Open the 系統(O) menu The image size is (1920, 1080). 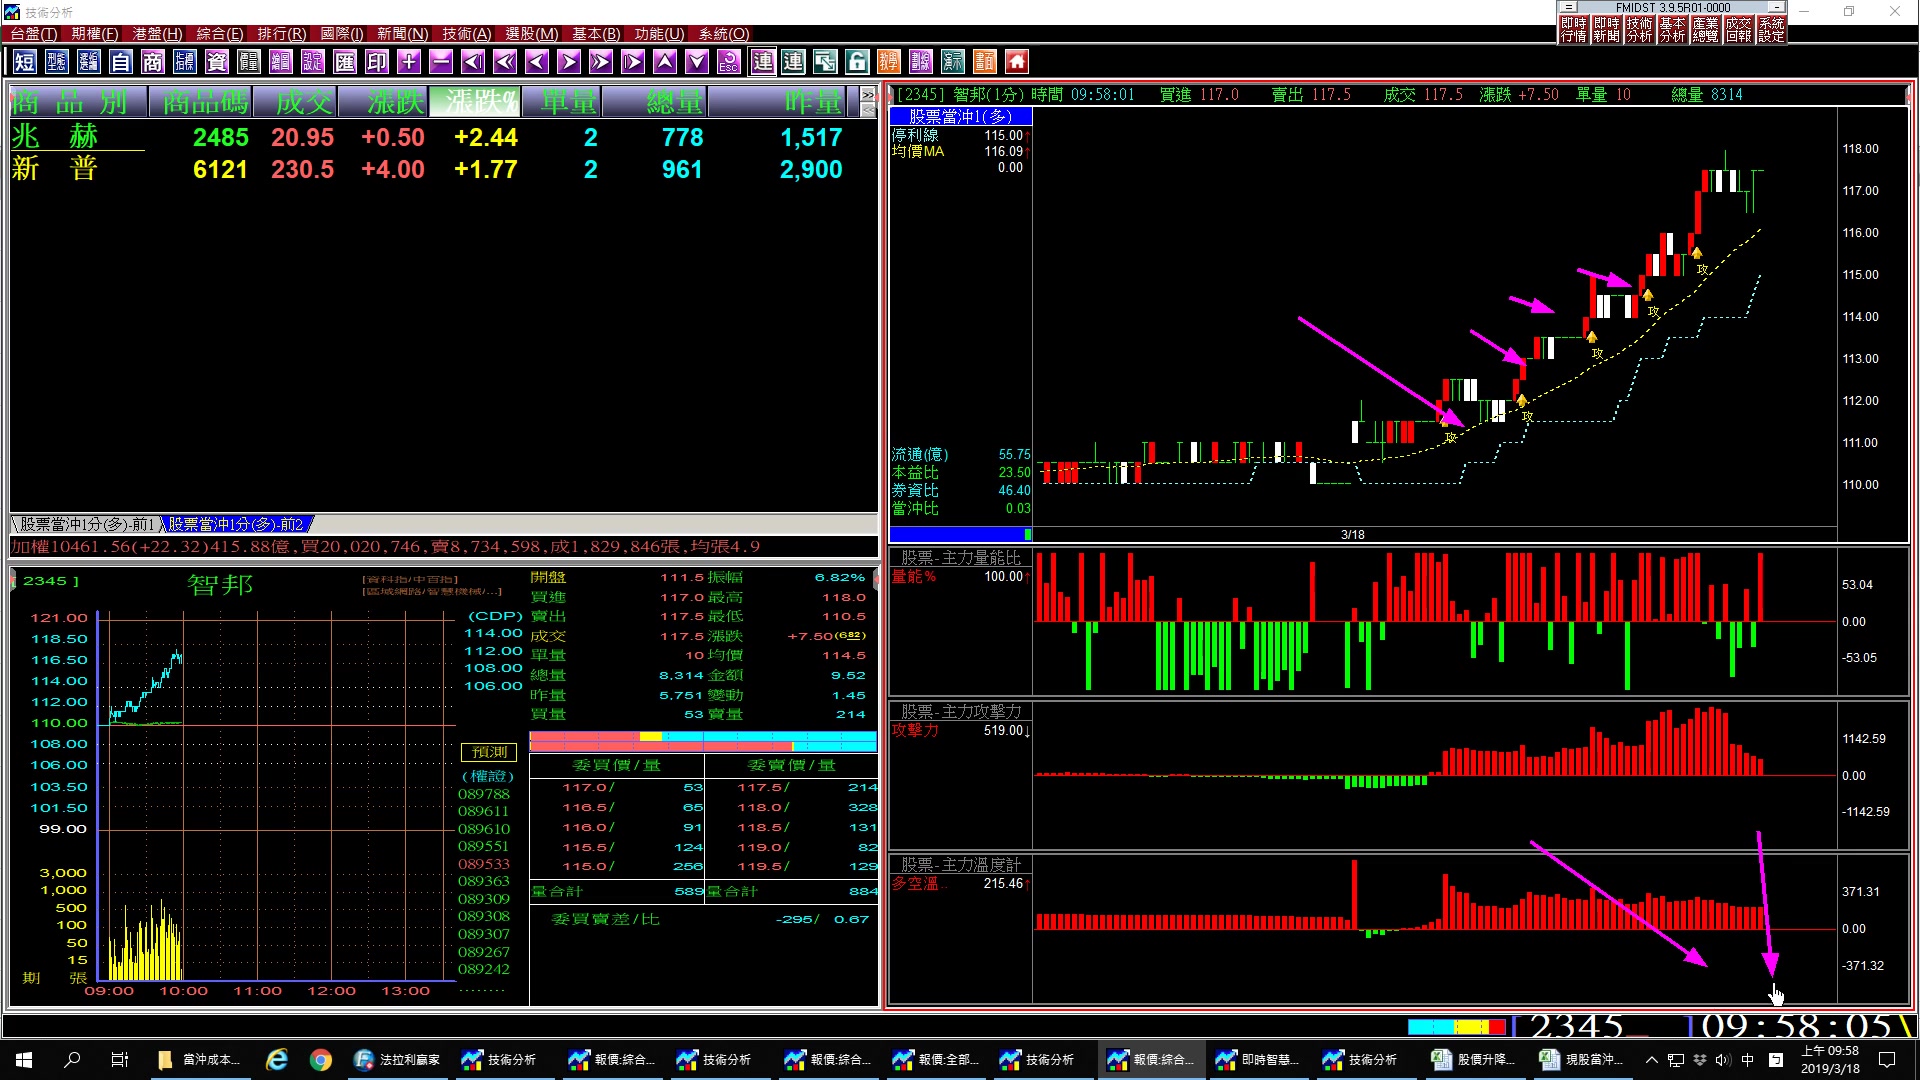pyautogui.click(x=724, y=34)
